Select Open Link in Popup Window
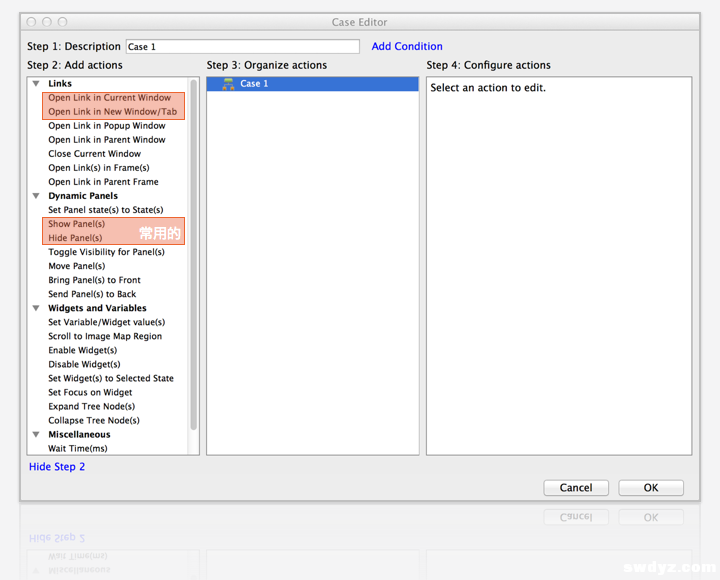 coord(107,126)
